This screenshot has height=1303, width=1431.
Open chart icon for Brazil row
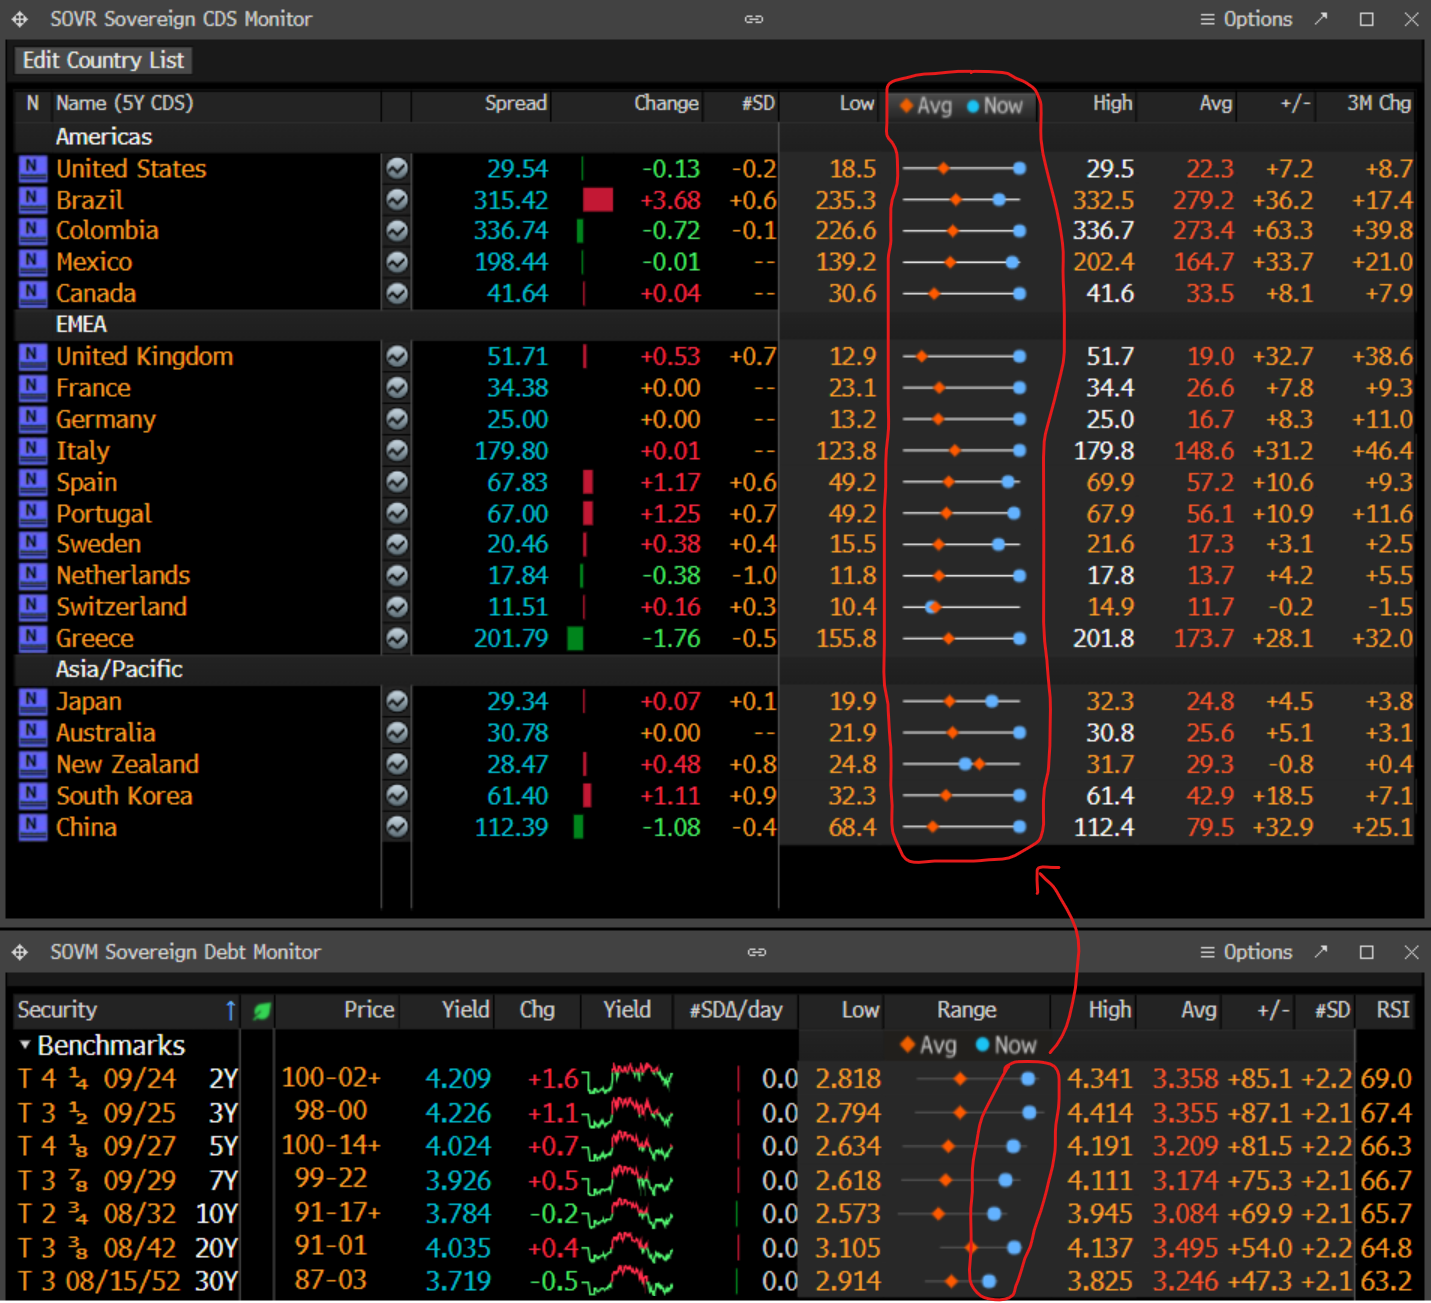tap(397, 200)
